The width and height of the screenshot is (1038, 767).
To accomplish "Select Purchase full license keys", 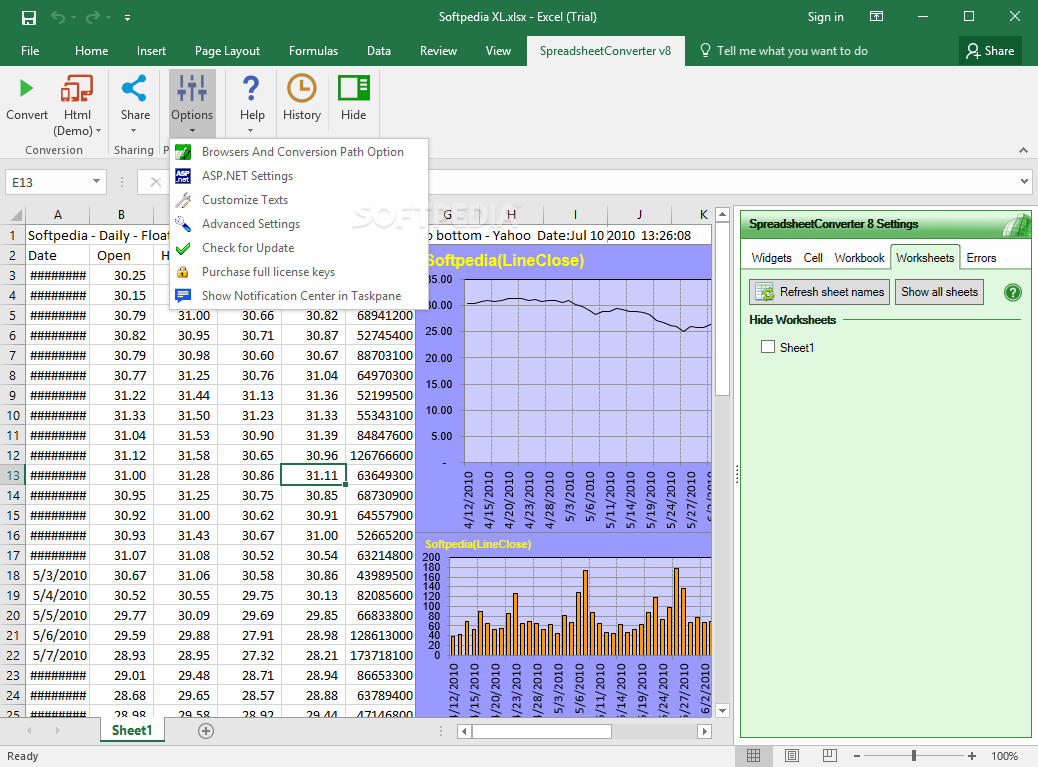I will (299, 272).
